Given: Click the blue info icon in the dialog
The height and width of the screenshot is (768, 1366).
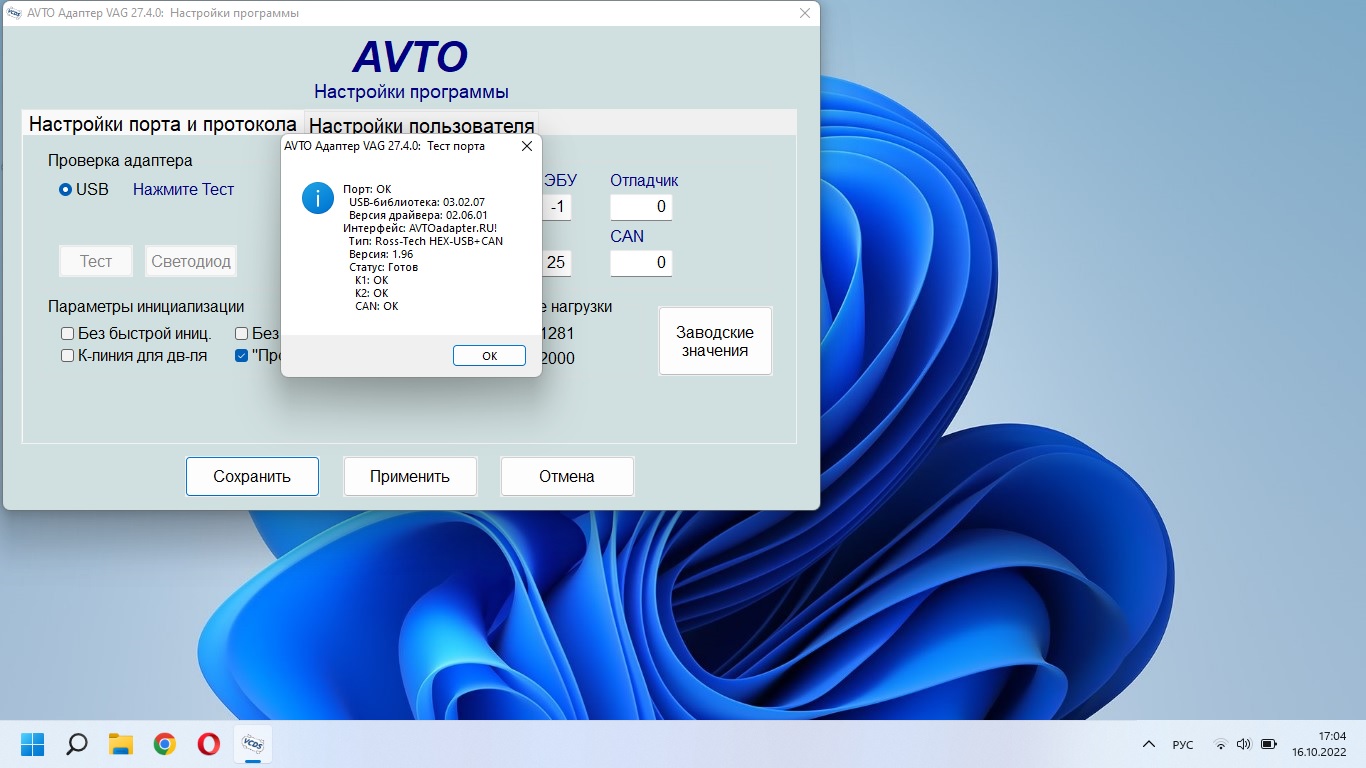Looking at the screenshot, I should click(x=318, y=198).
